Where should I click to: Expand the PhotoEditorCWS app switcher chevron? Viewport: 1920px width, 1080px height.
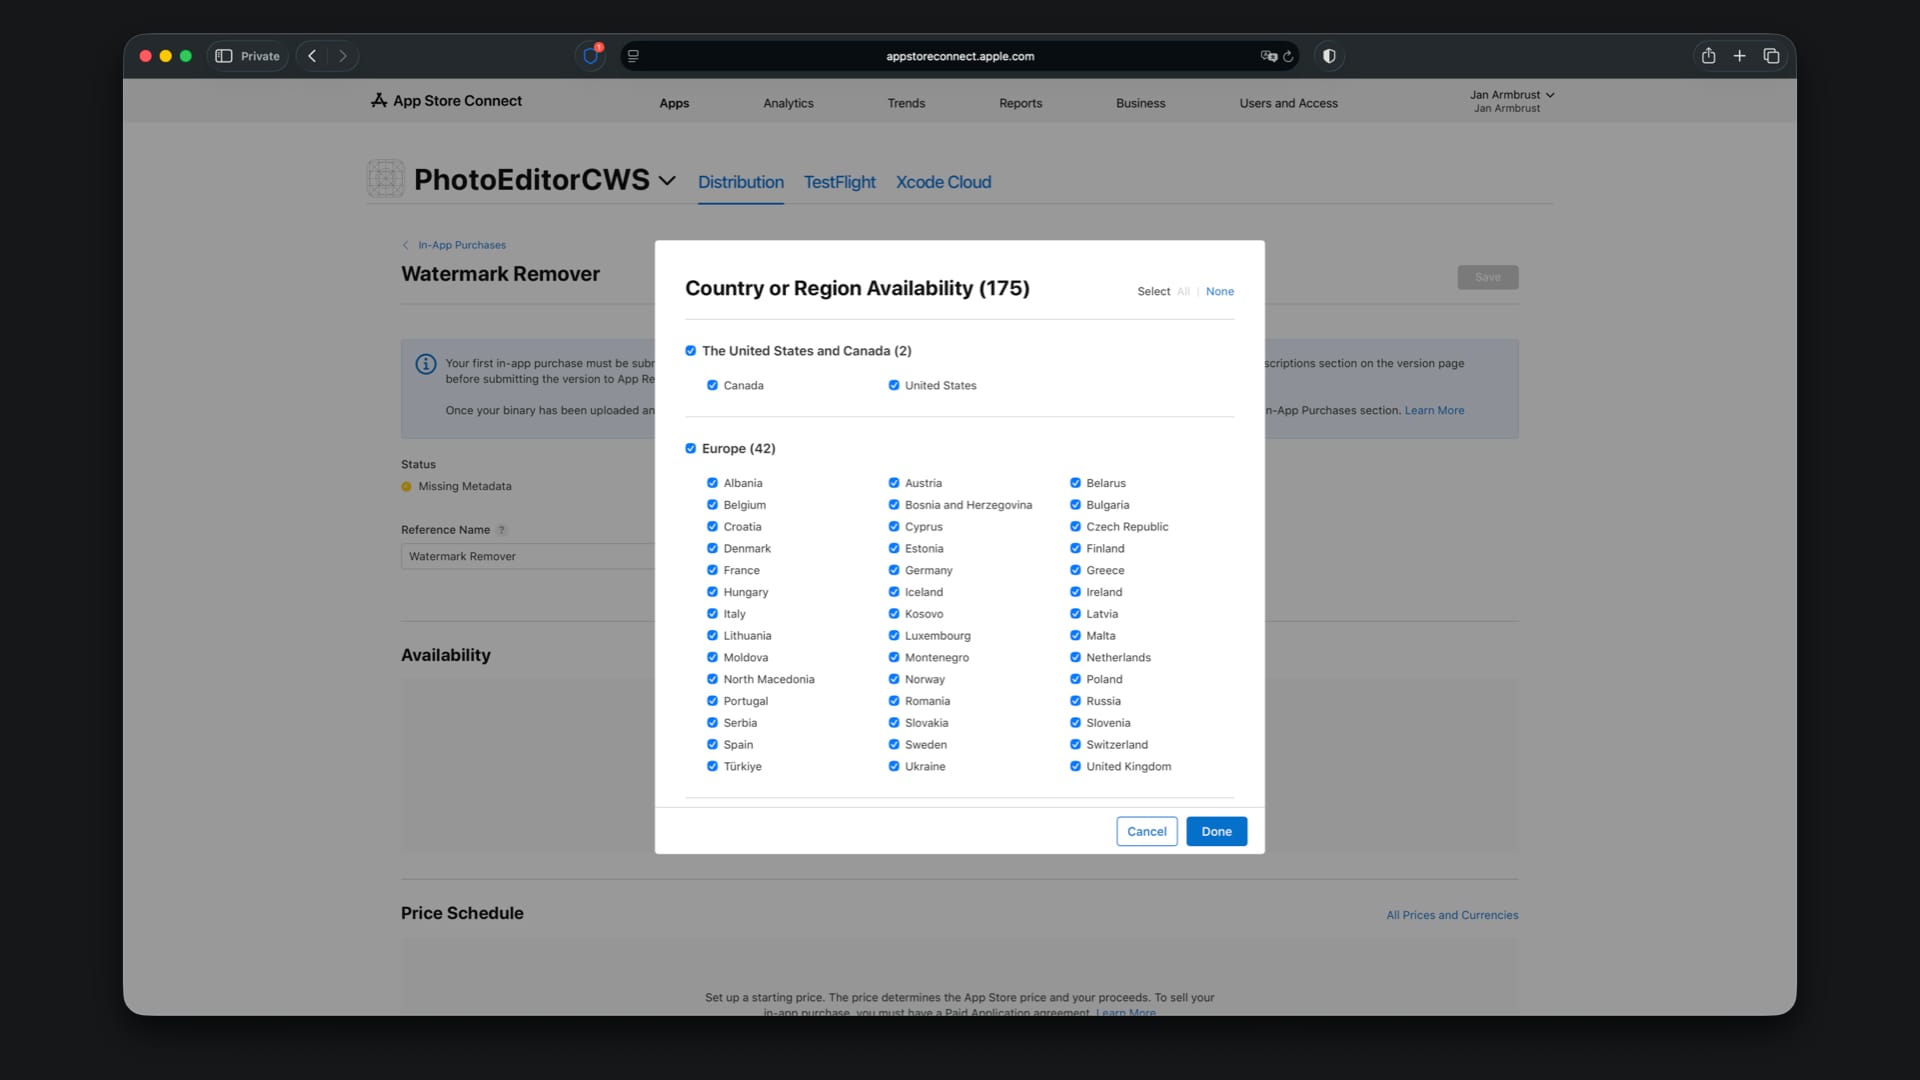667,181
